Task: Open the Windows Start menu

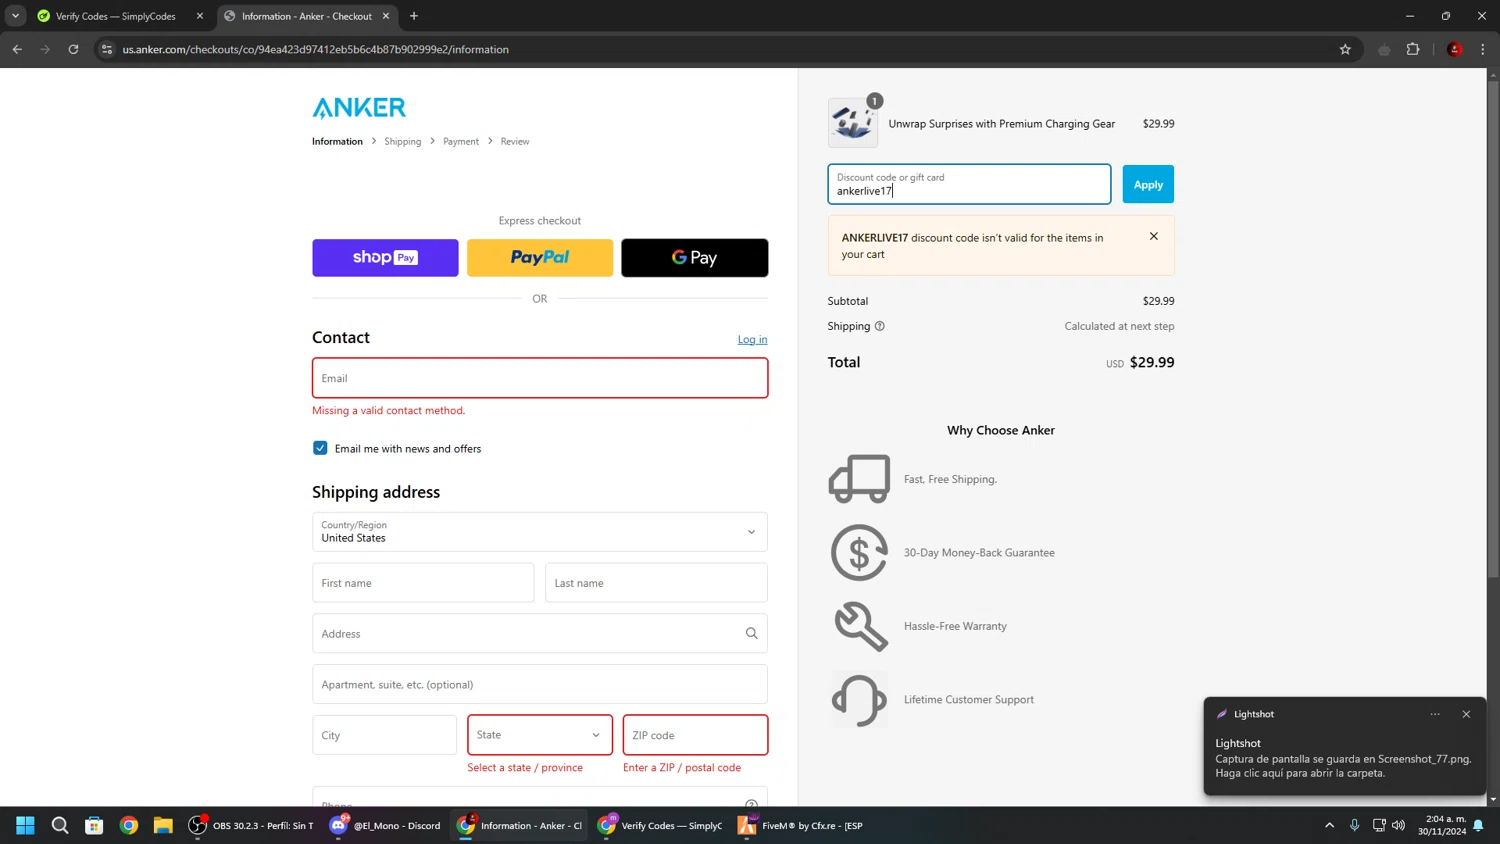Action: [x=26, y=826]
